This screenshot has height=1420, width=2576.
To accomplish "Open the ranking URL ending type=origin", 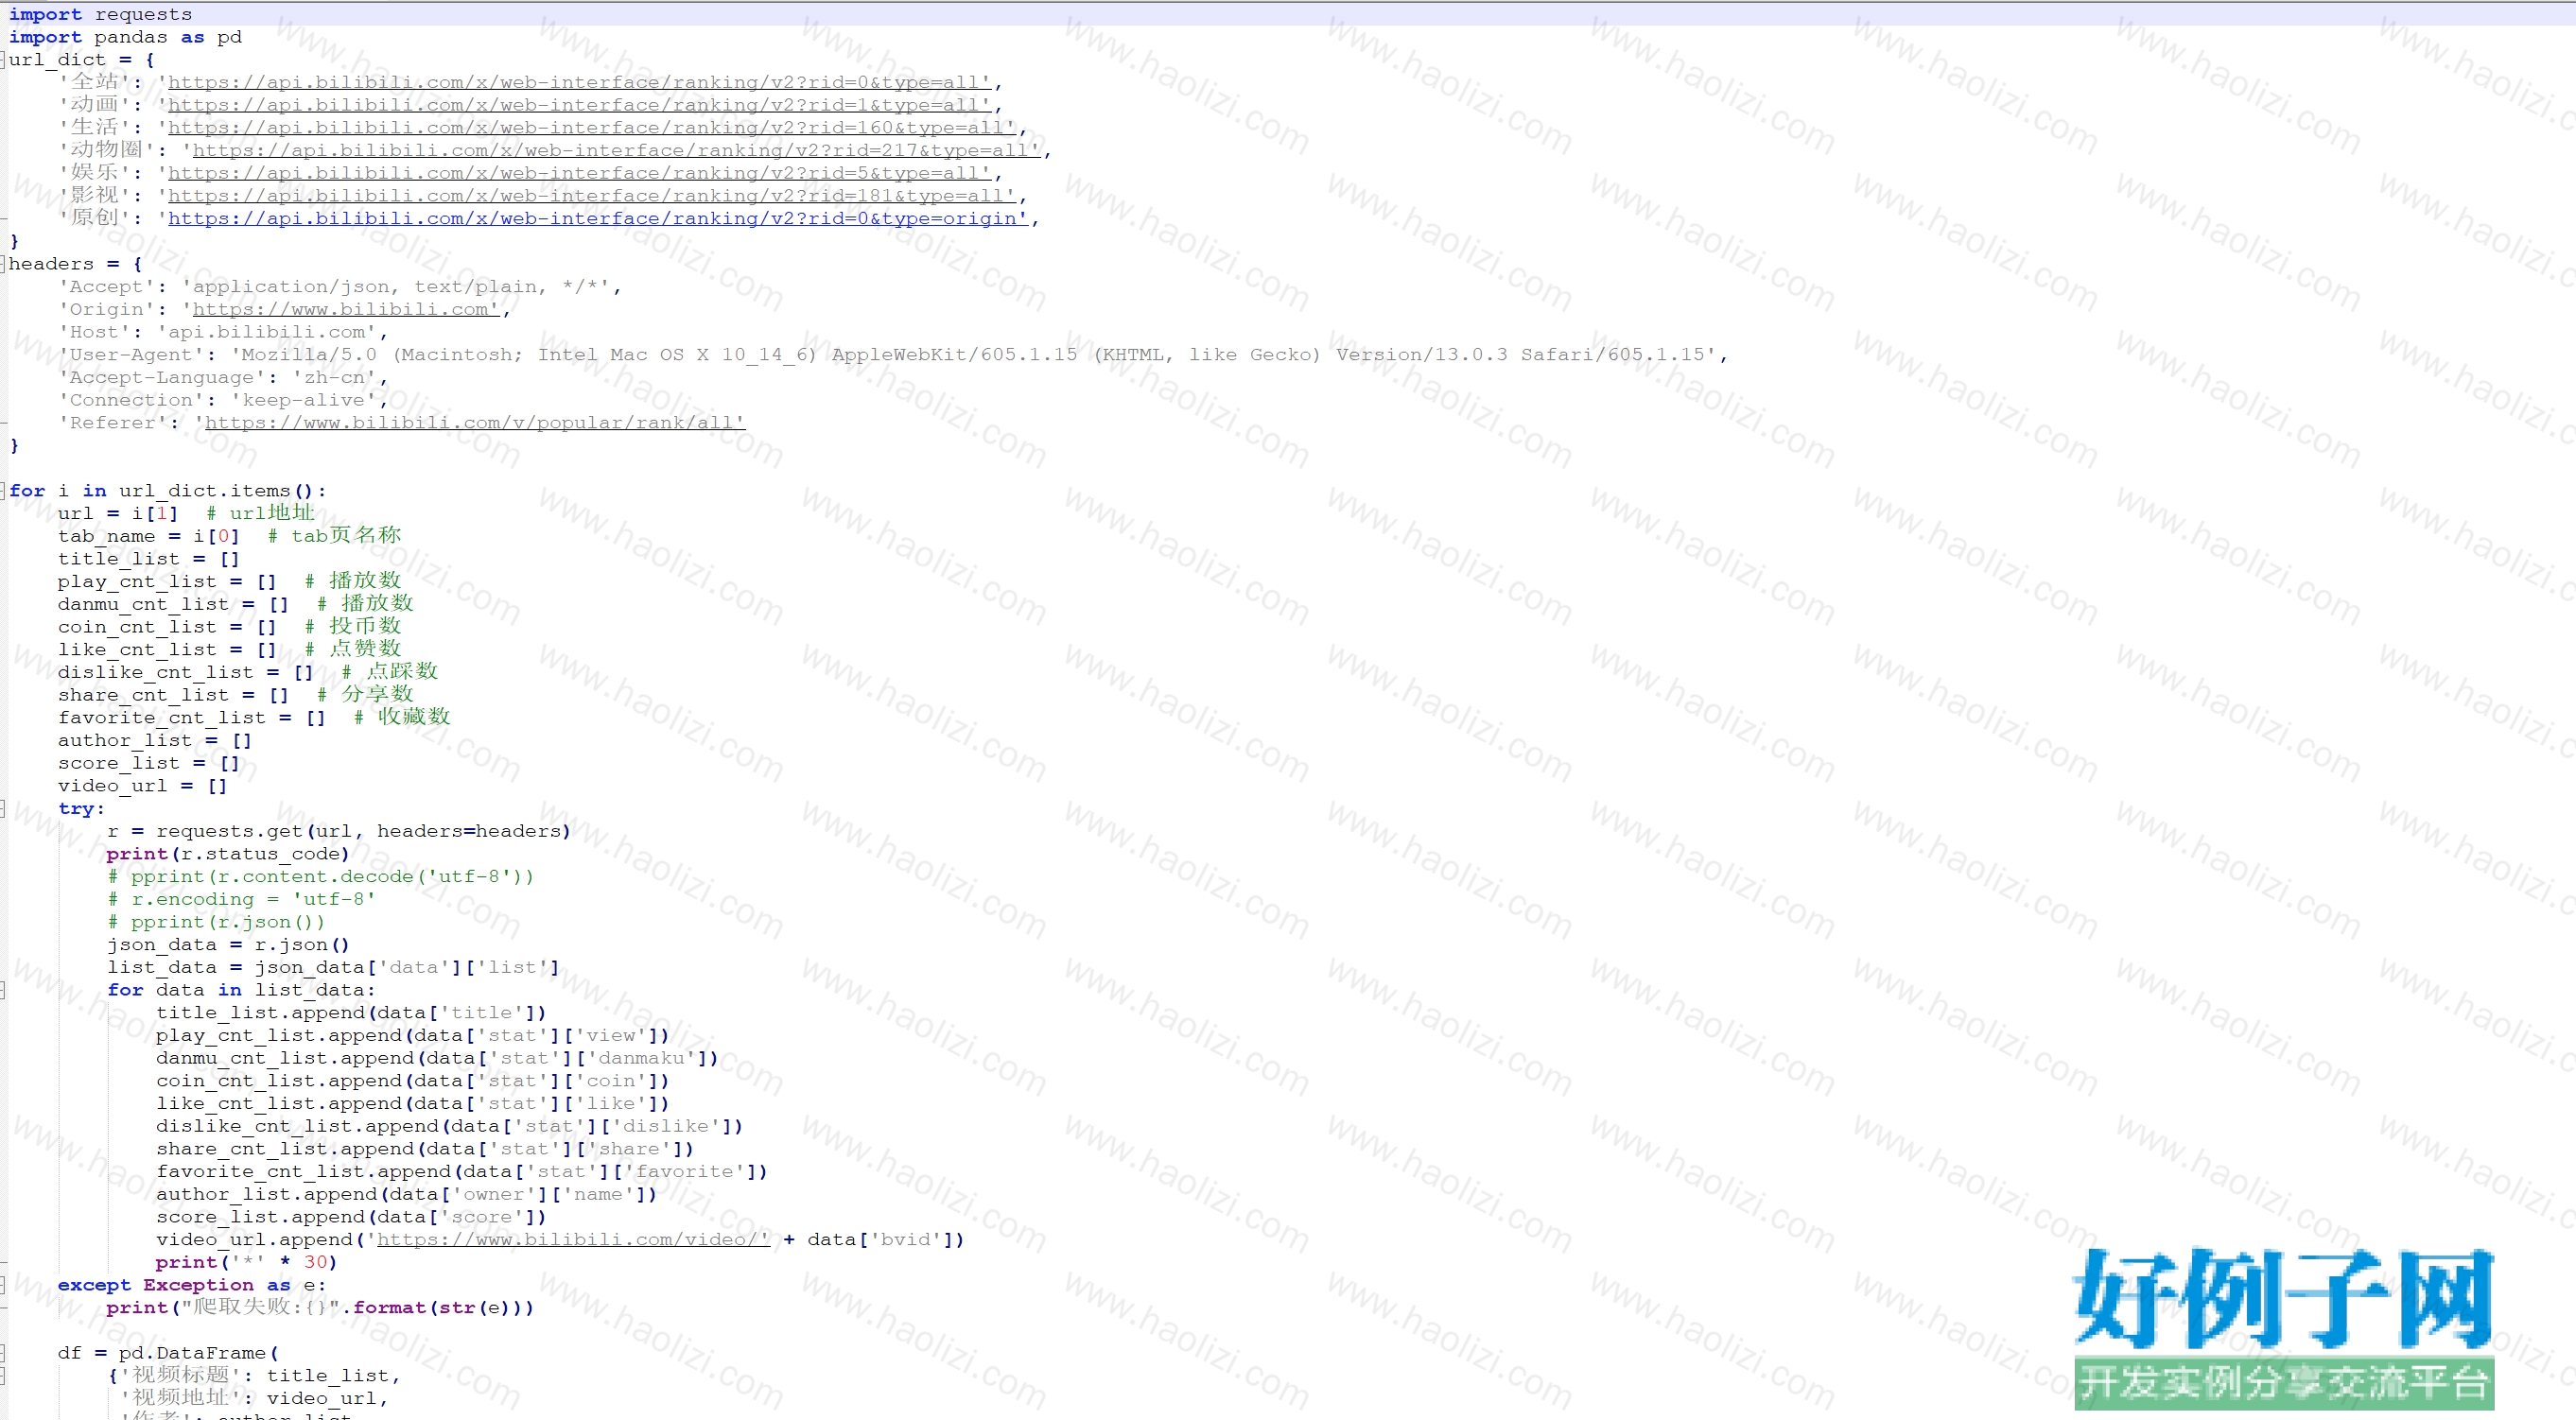I will [x=597, y=218].
